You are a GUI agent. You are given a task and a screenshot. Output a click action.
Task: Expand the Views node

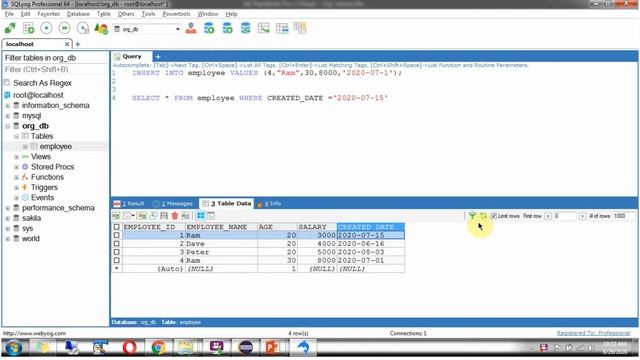16,157
